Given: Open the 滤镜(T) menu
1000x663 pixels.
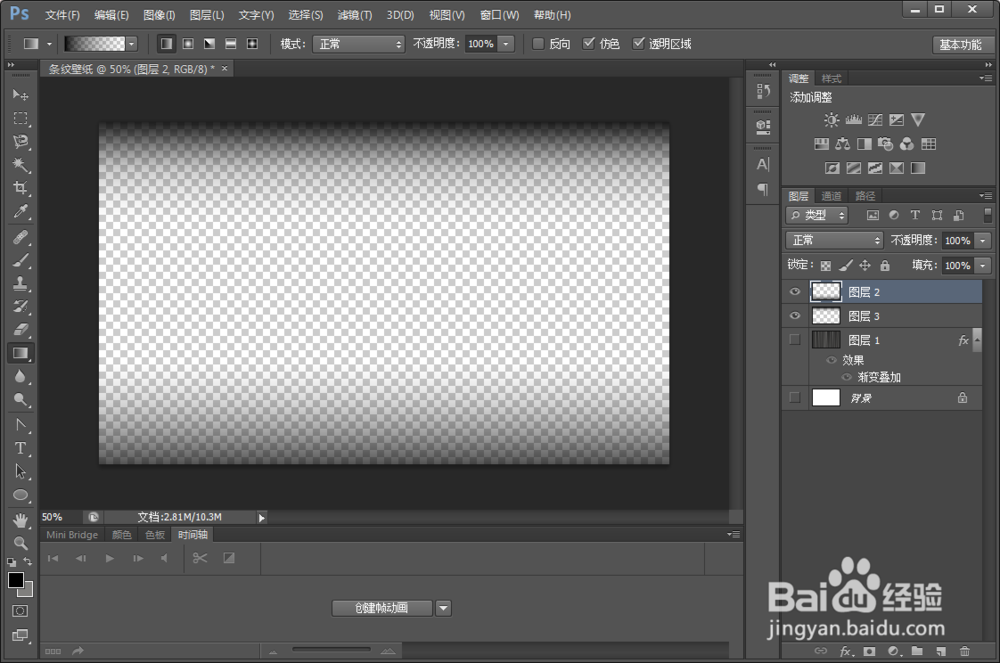Looking at the screenshot, I should coord(355,15).
